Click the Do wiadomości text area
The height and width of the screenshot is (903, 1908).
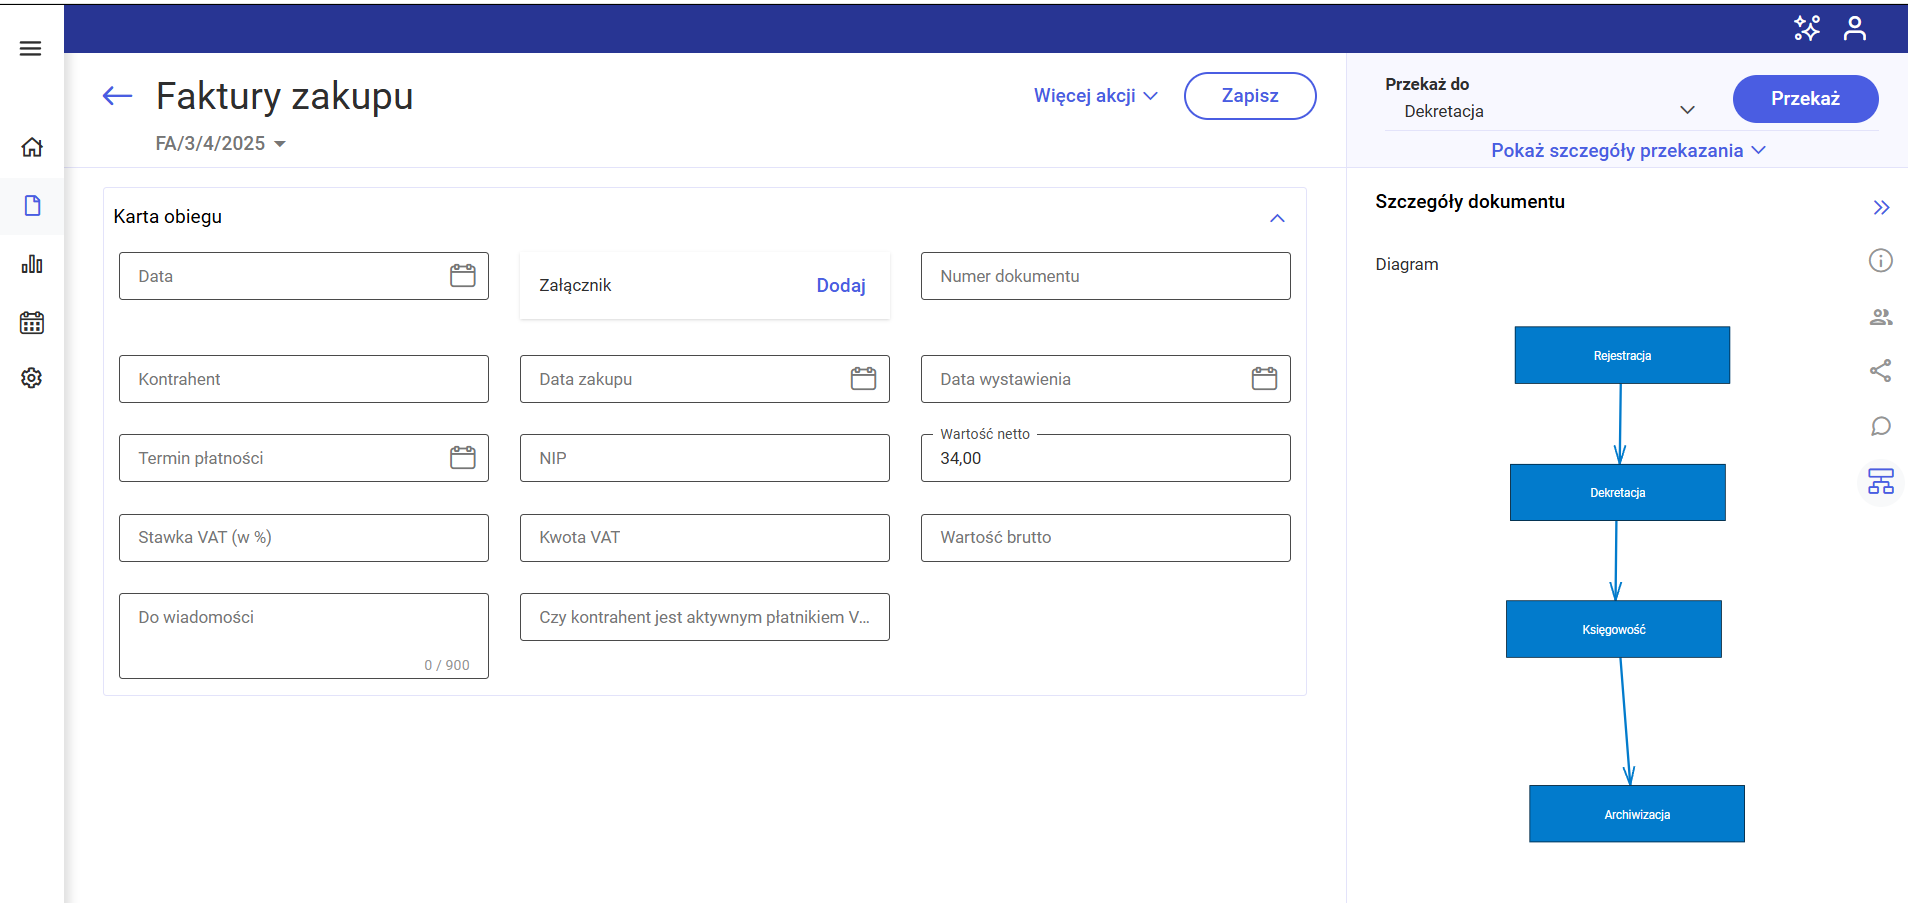304,636
